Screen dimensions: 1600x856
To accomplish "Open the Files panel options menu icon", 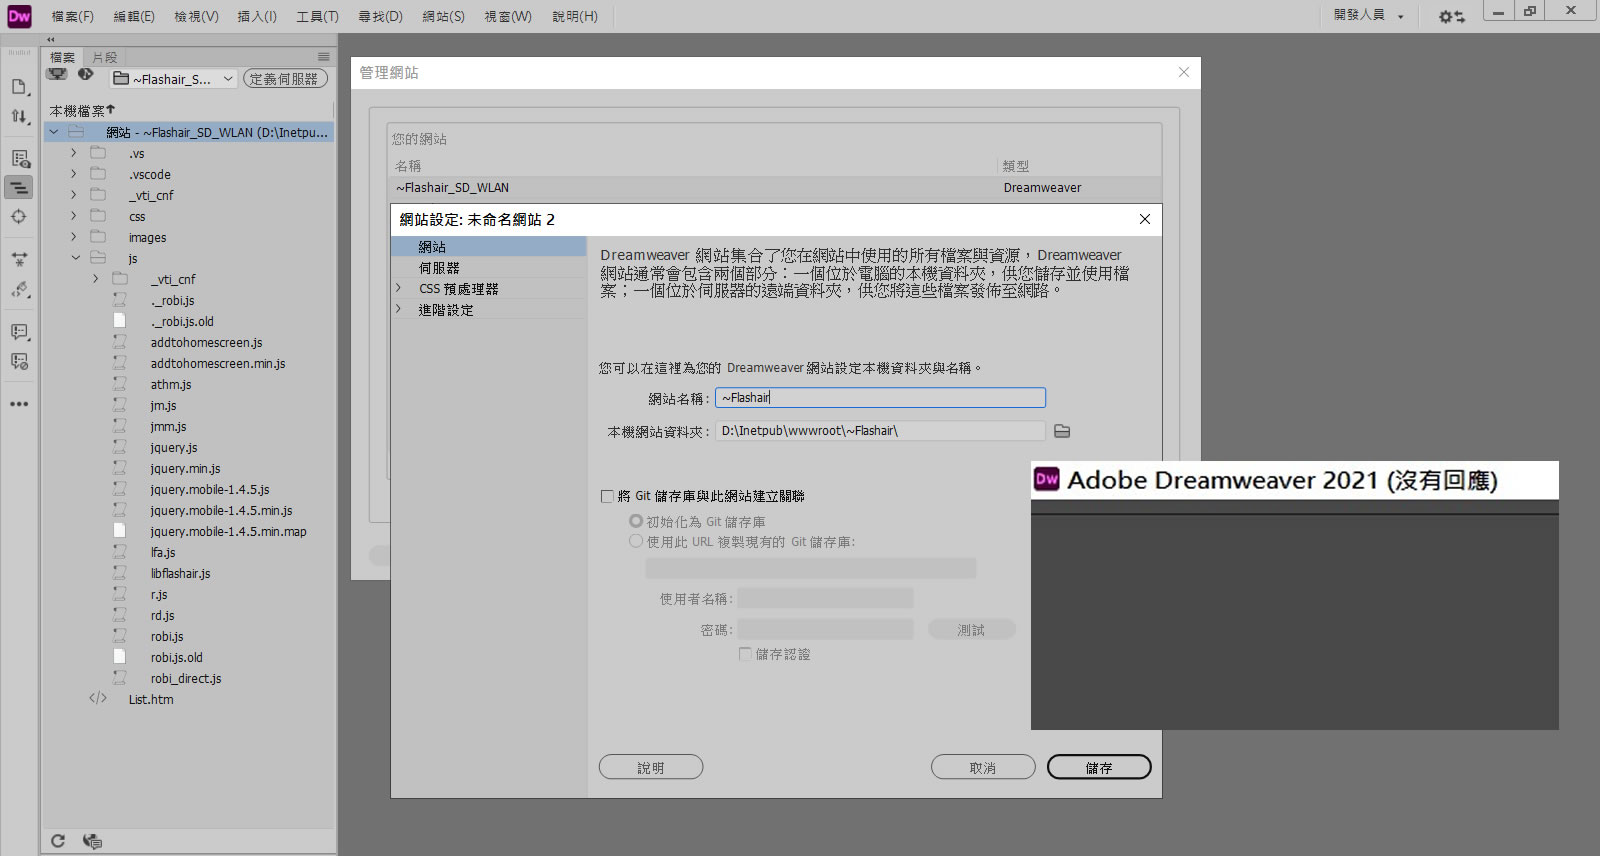I will (x=323, y=57).
